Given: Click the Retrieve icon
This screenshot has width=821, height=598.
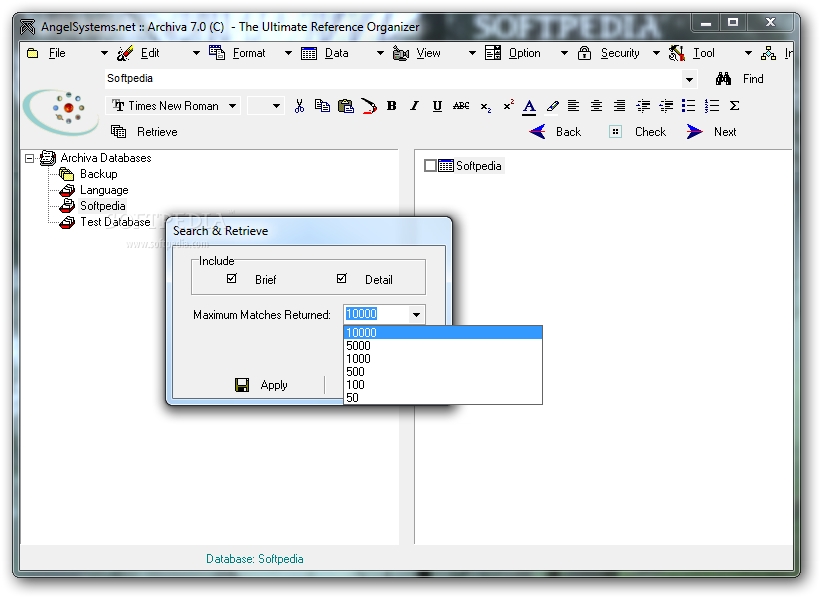Looking at the screenshot, I should click(118, 131).
